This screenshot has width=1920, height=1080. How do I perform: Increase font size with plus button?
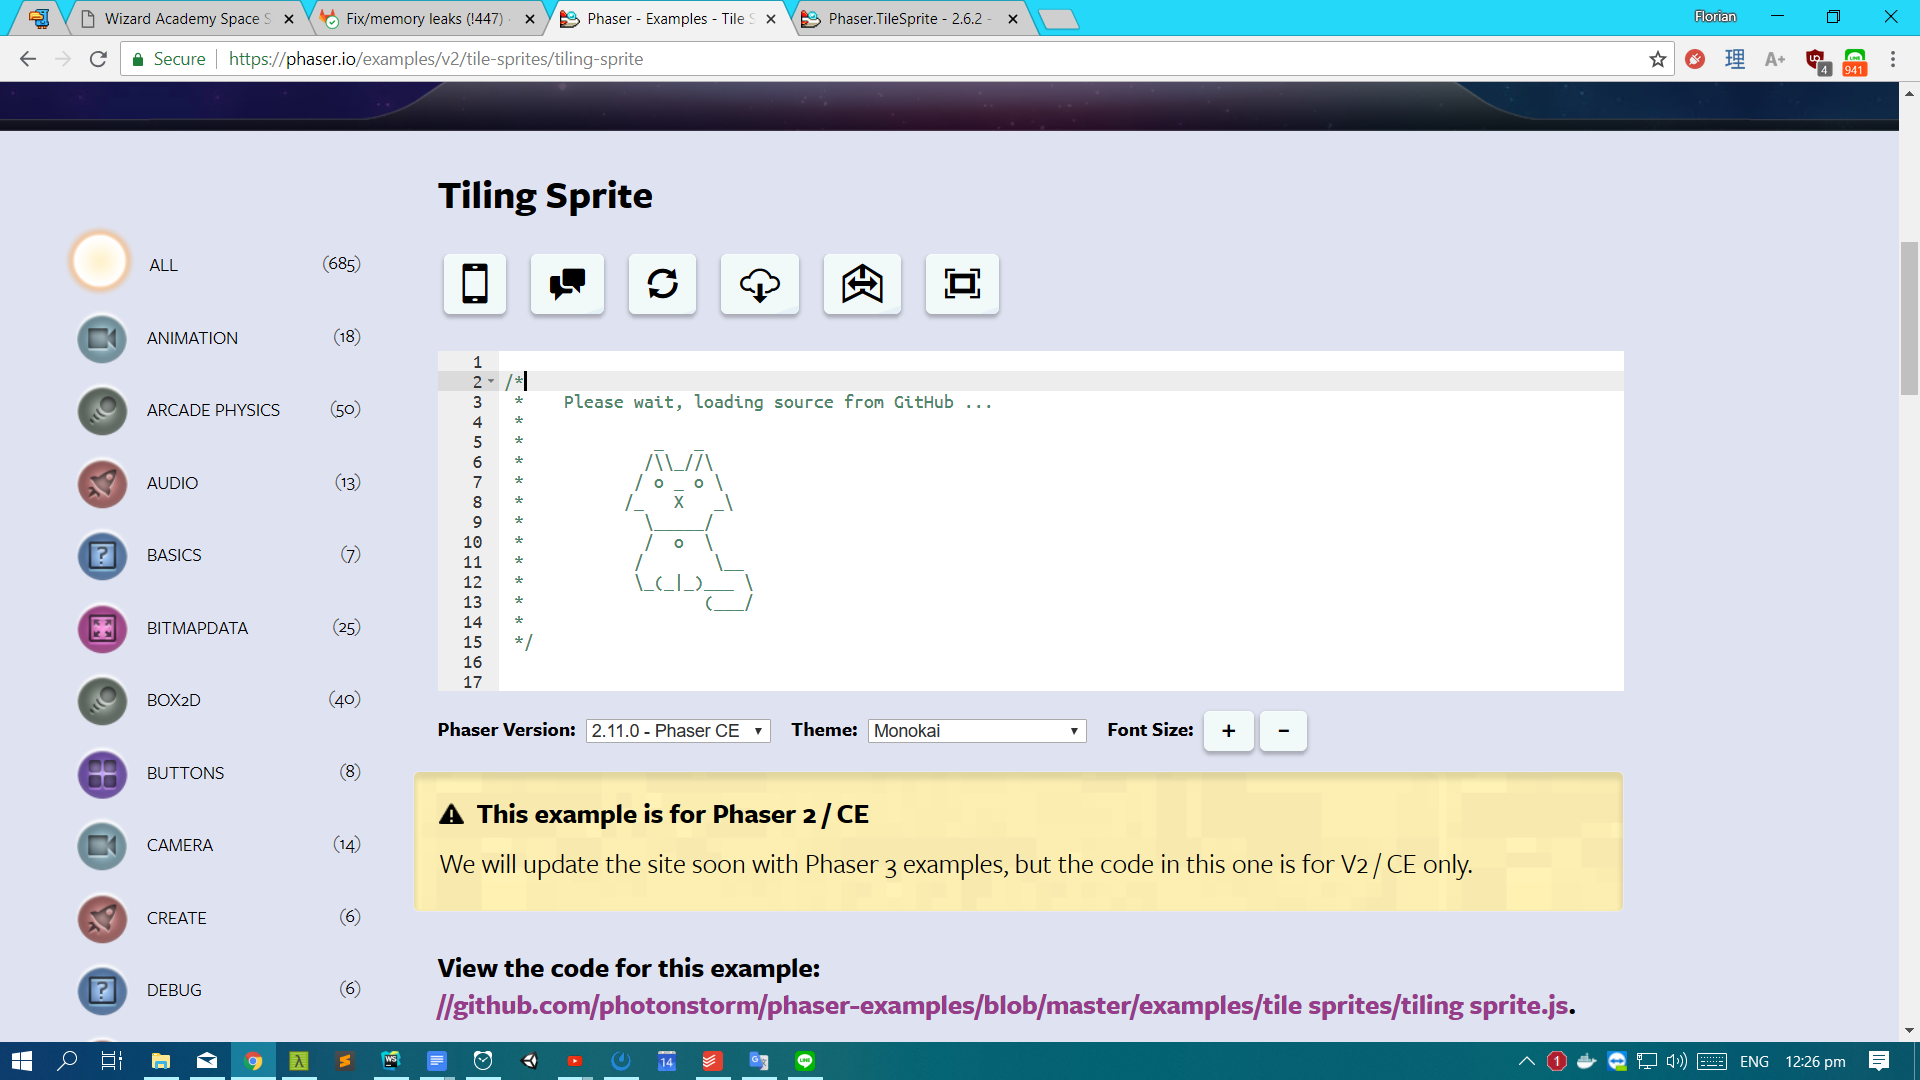(1228, 731)
